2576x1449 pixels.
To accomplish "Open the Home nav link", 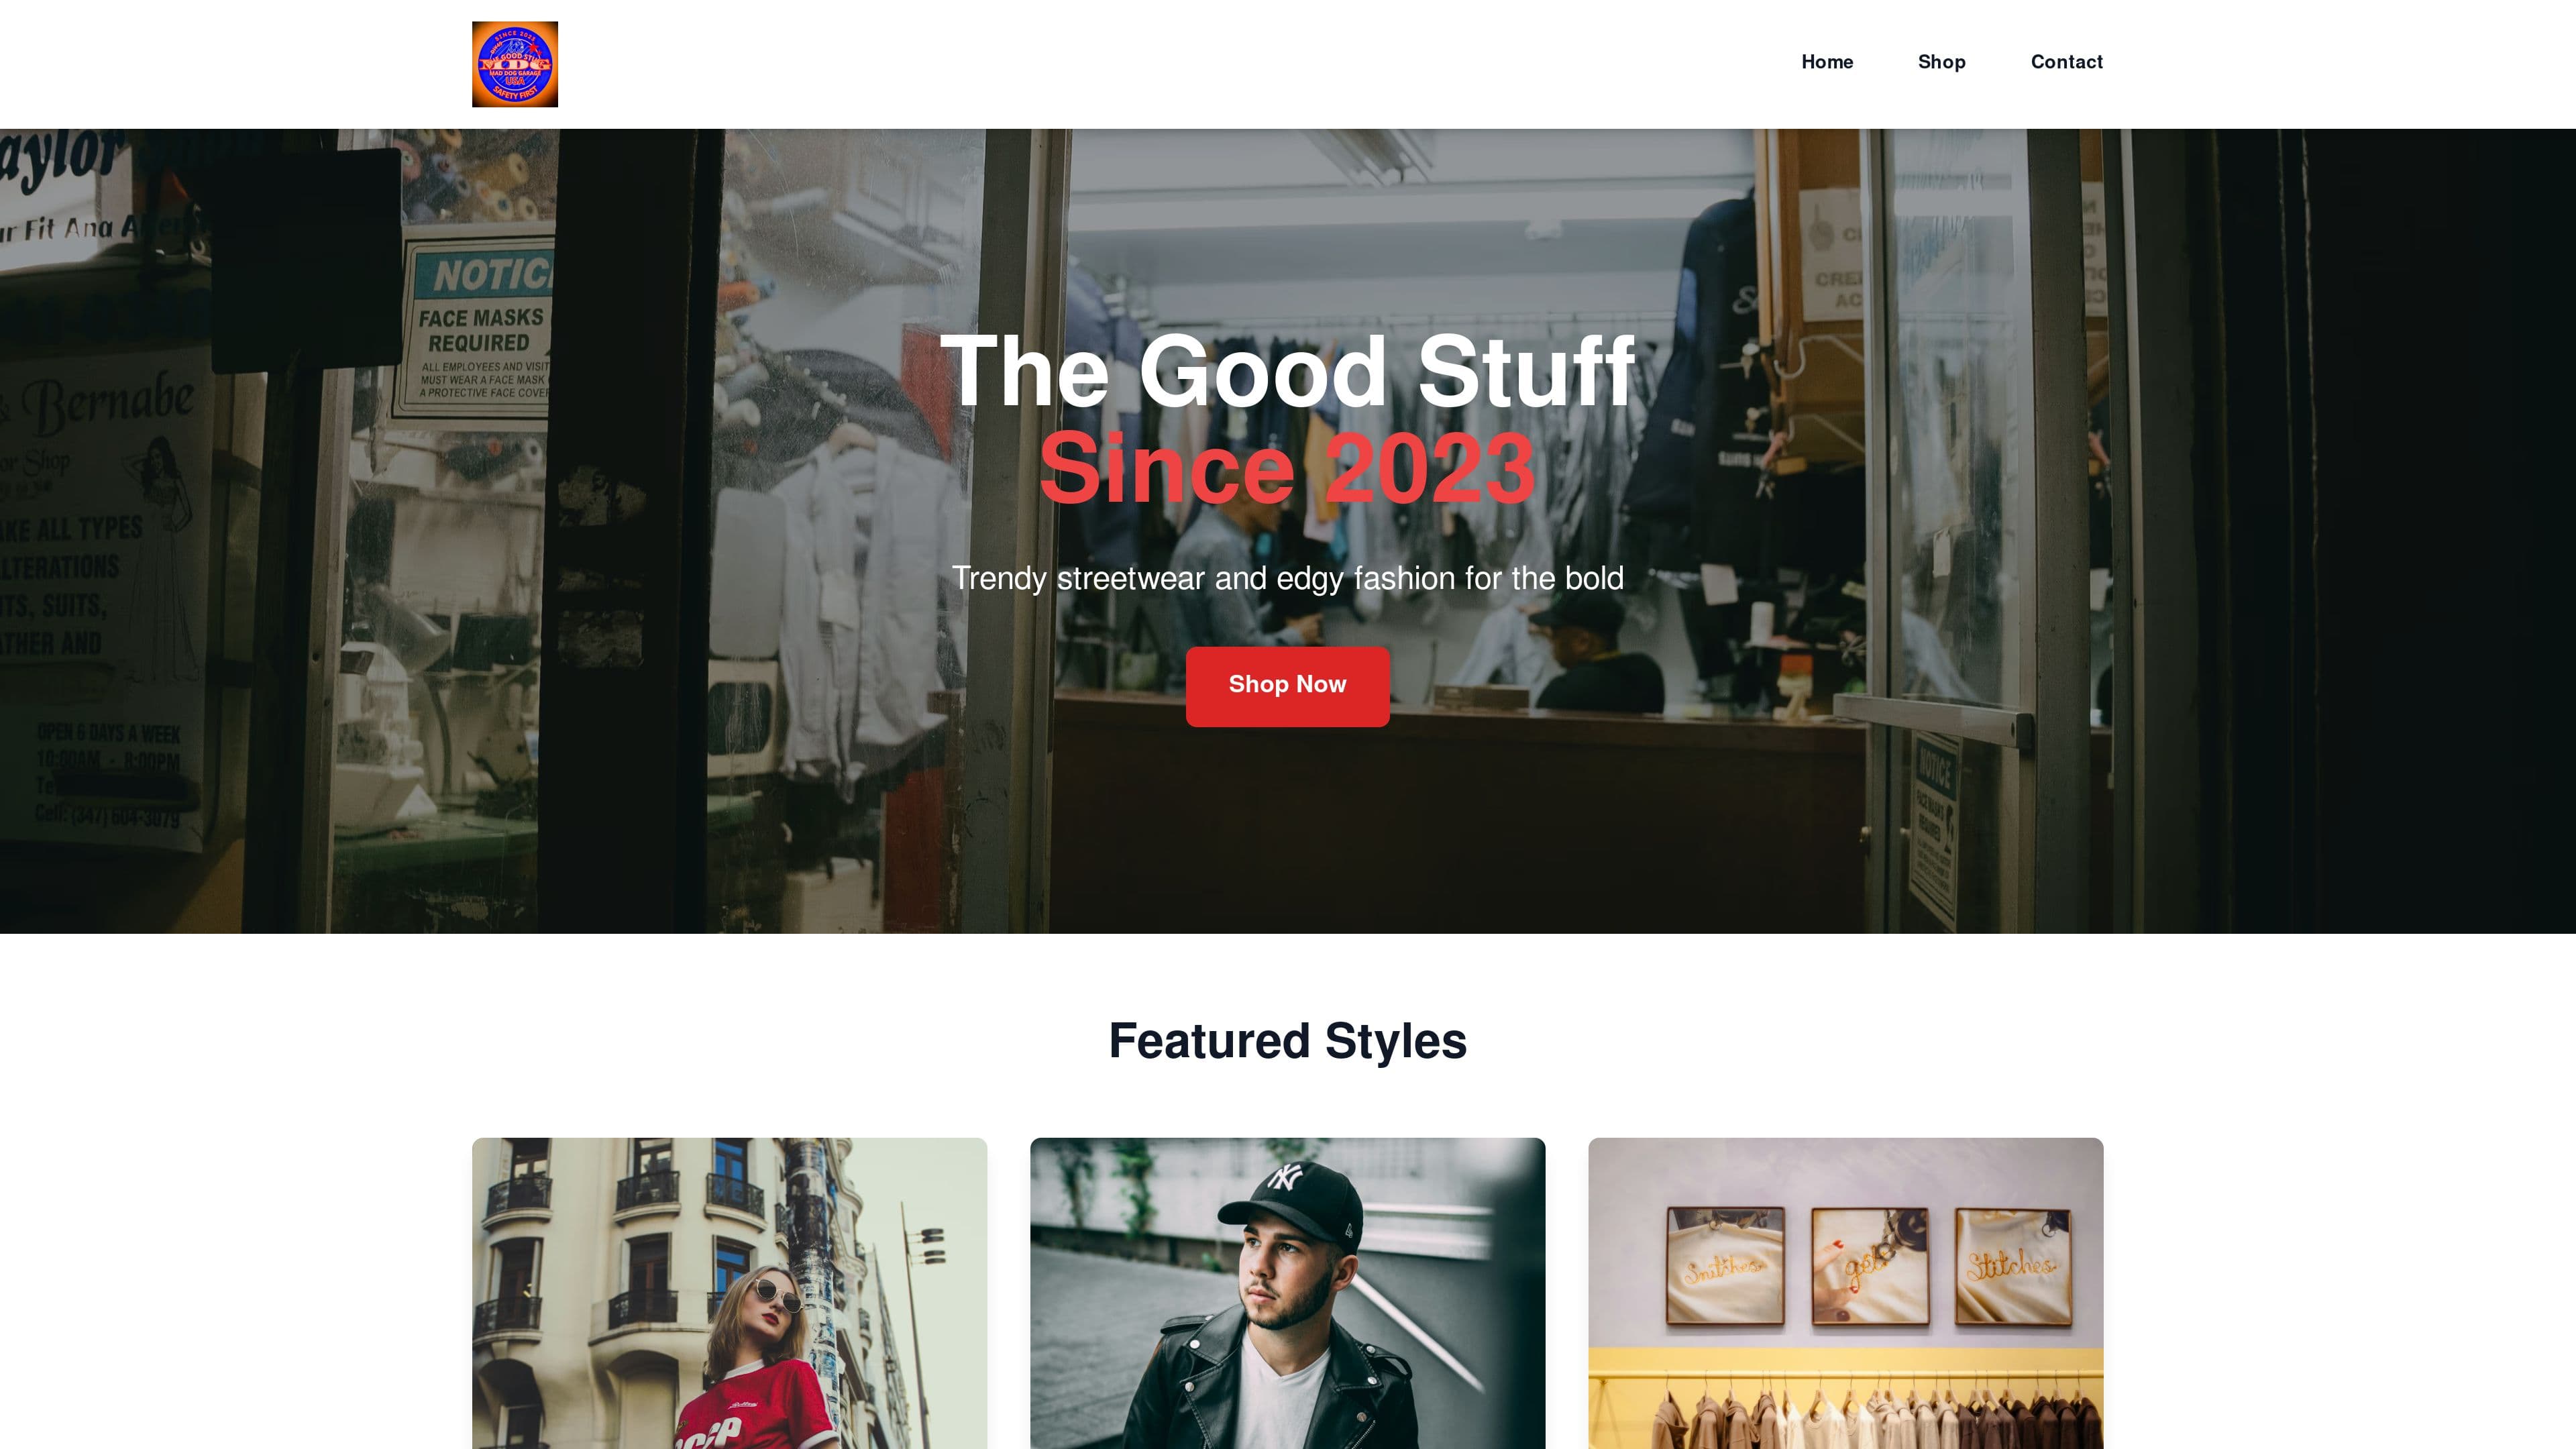I will pyautogui.click(x=1827, y=62).
